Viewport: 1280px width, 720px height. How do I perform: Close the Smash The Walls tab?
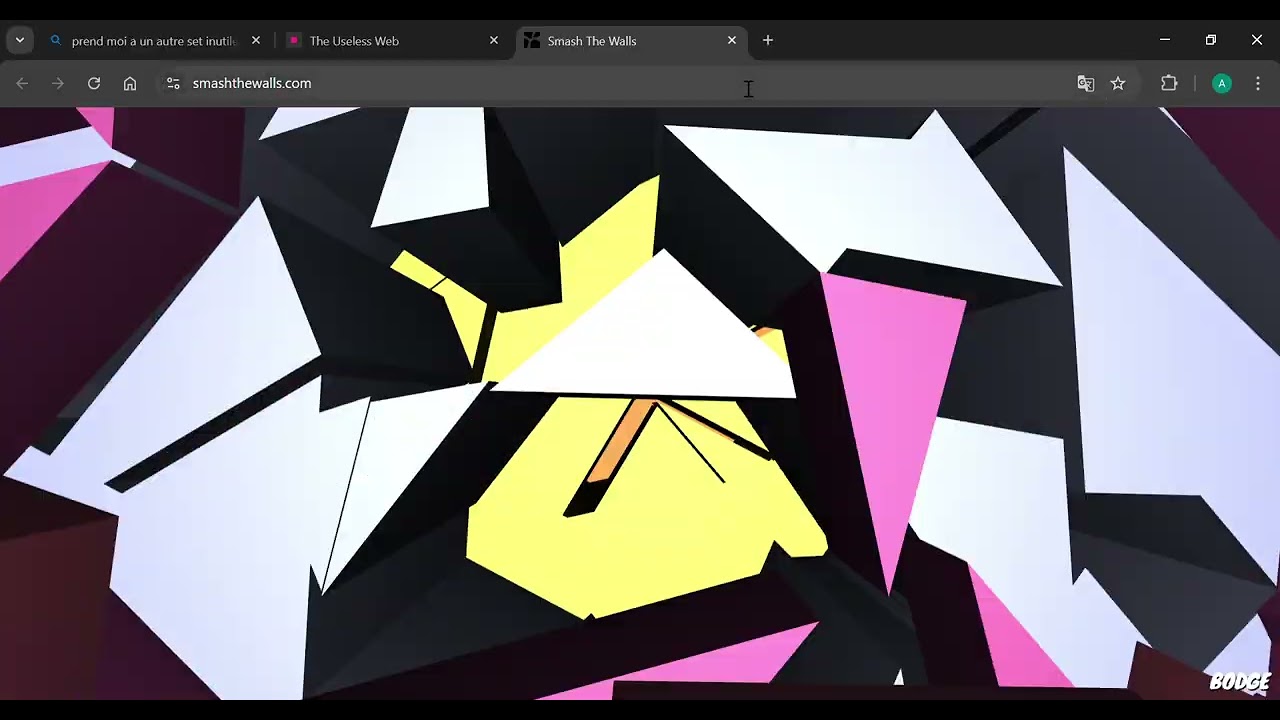click(732, 41)
